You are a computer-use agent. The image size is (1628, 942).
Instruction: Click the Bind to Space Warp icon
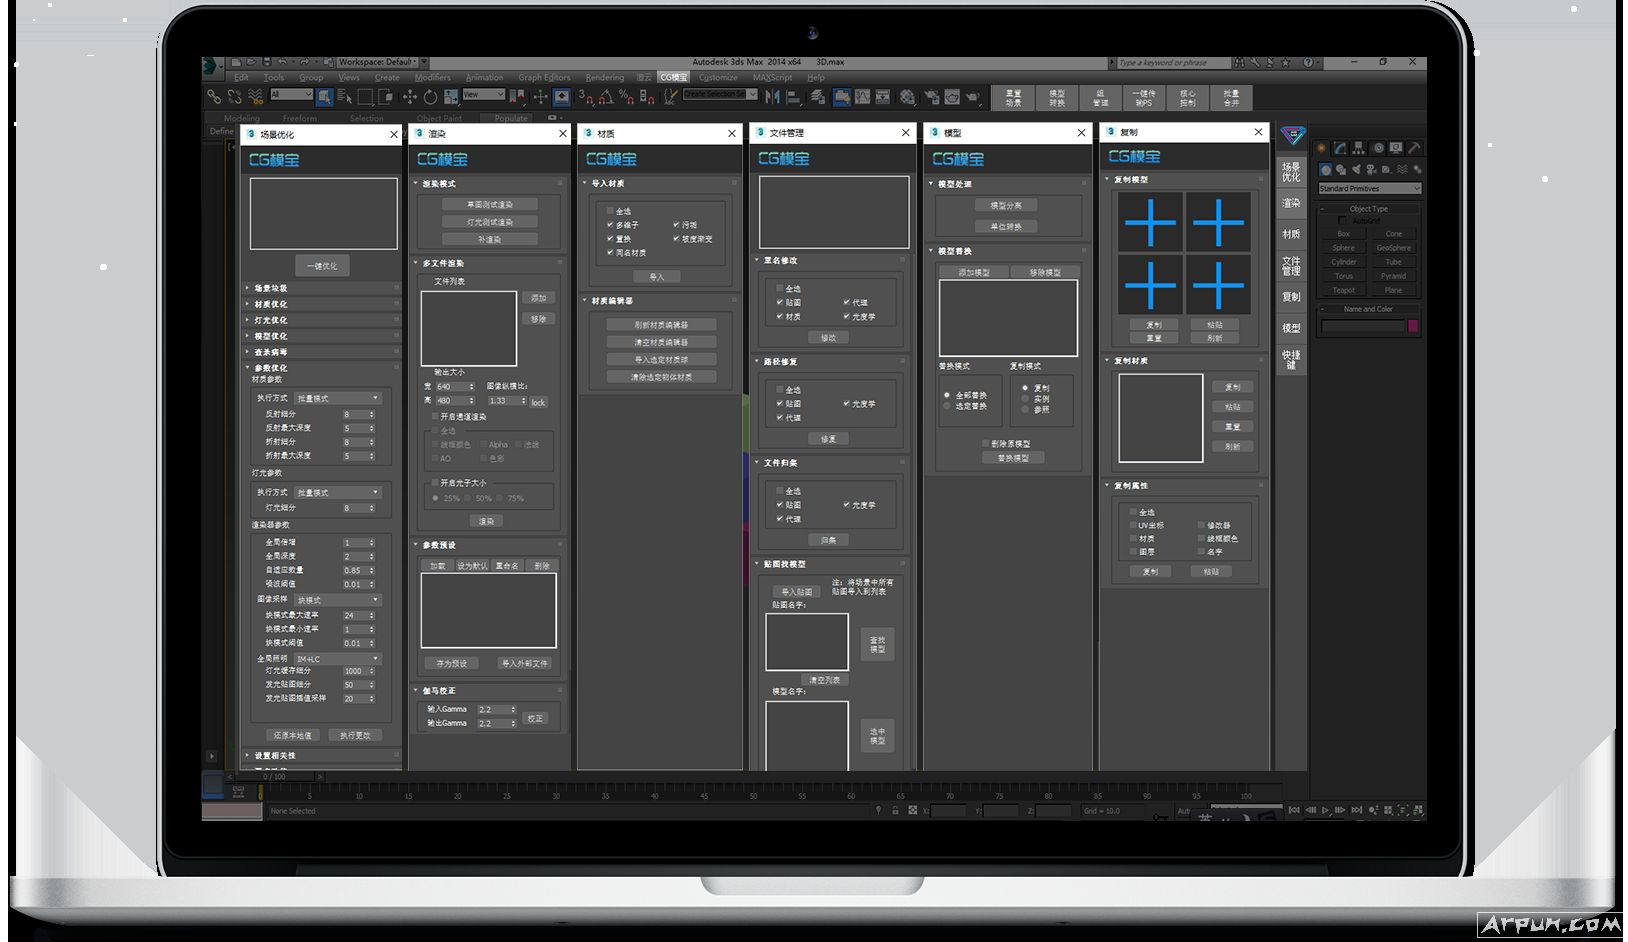coord(256,97)
